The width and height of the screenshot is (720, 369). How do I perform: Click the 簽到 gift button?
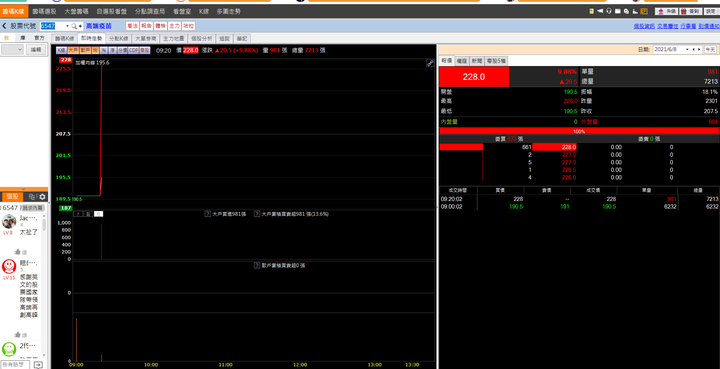click(x=690, y=11)
